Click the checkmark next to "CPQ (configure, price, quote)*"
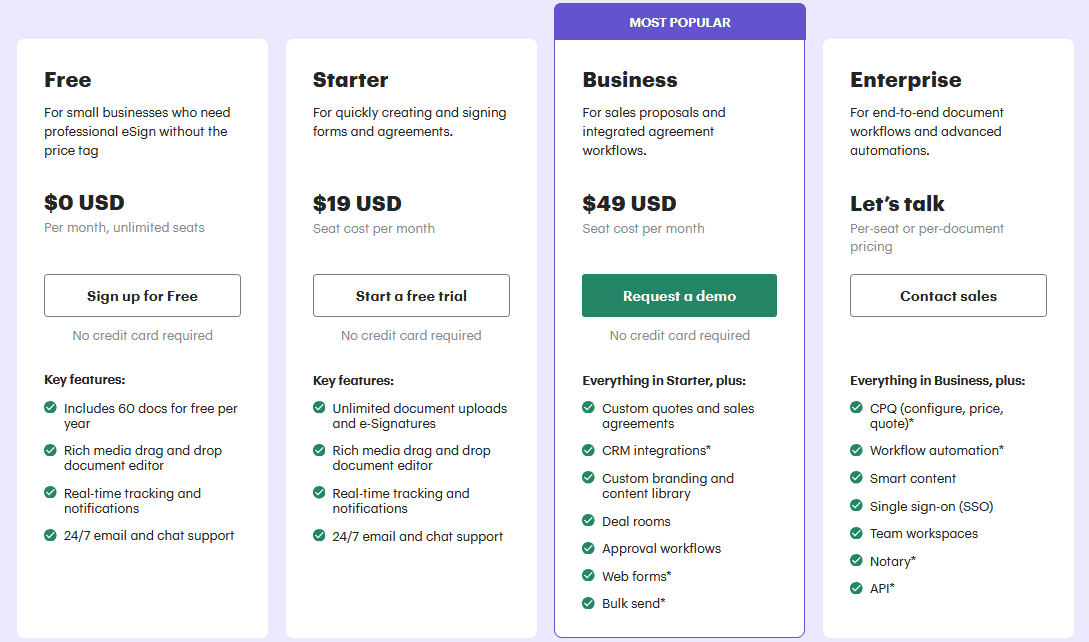The image size is (1089, 642). click(x=856, y=408)
